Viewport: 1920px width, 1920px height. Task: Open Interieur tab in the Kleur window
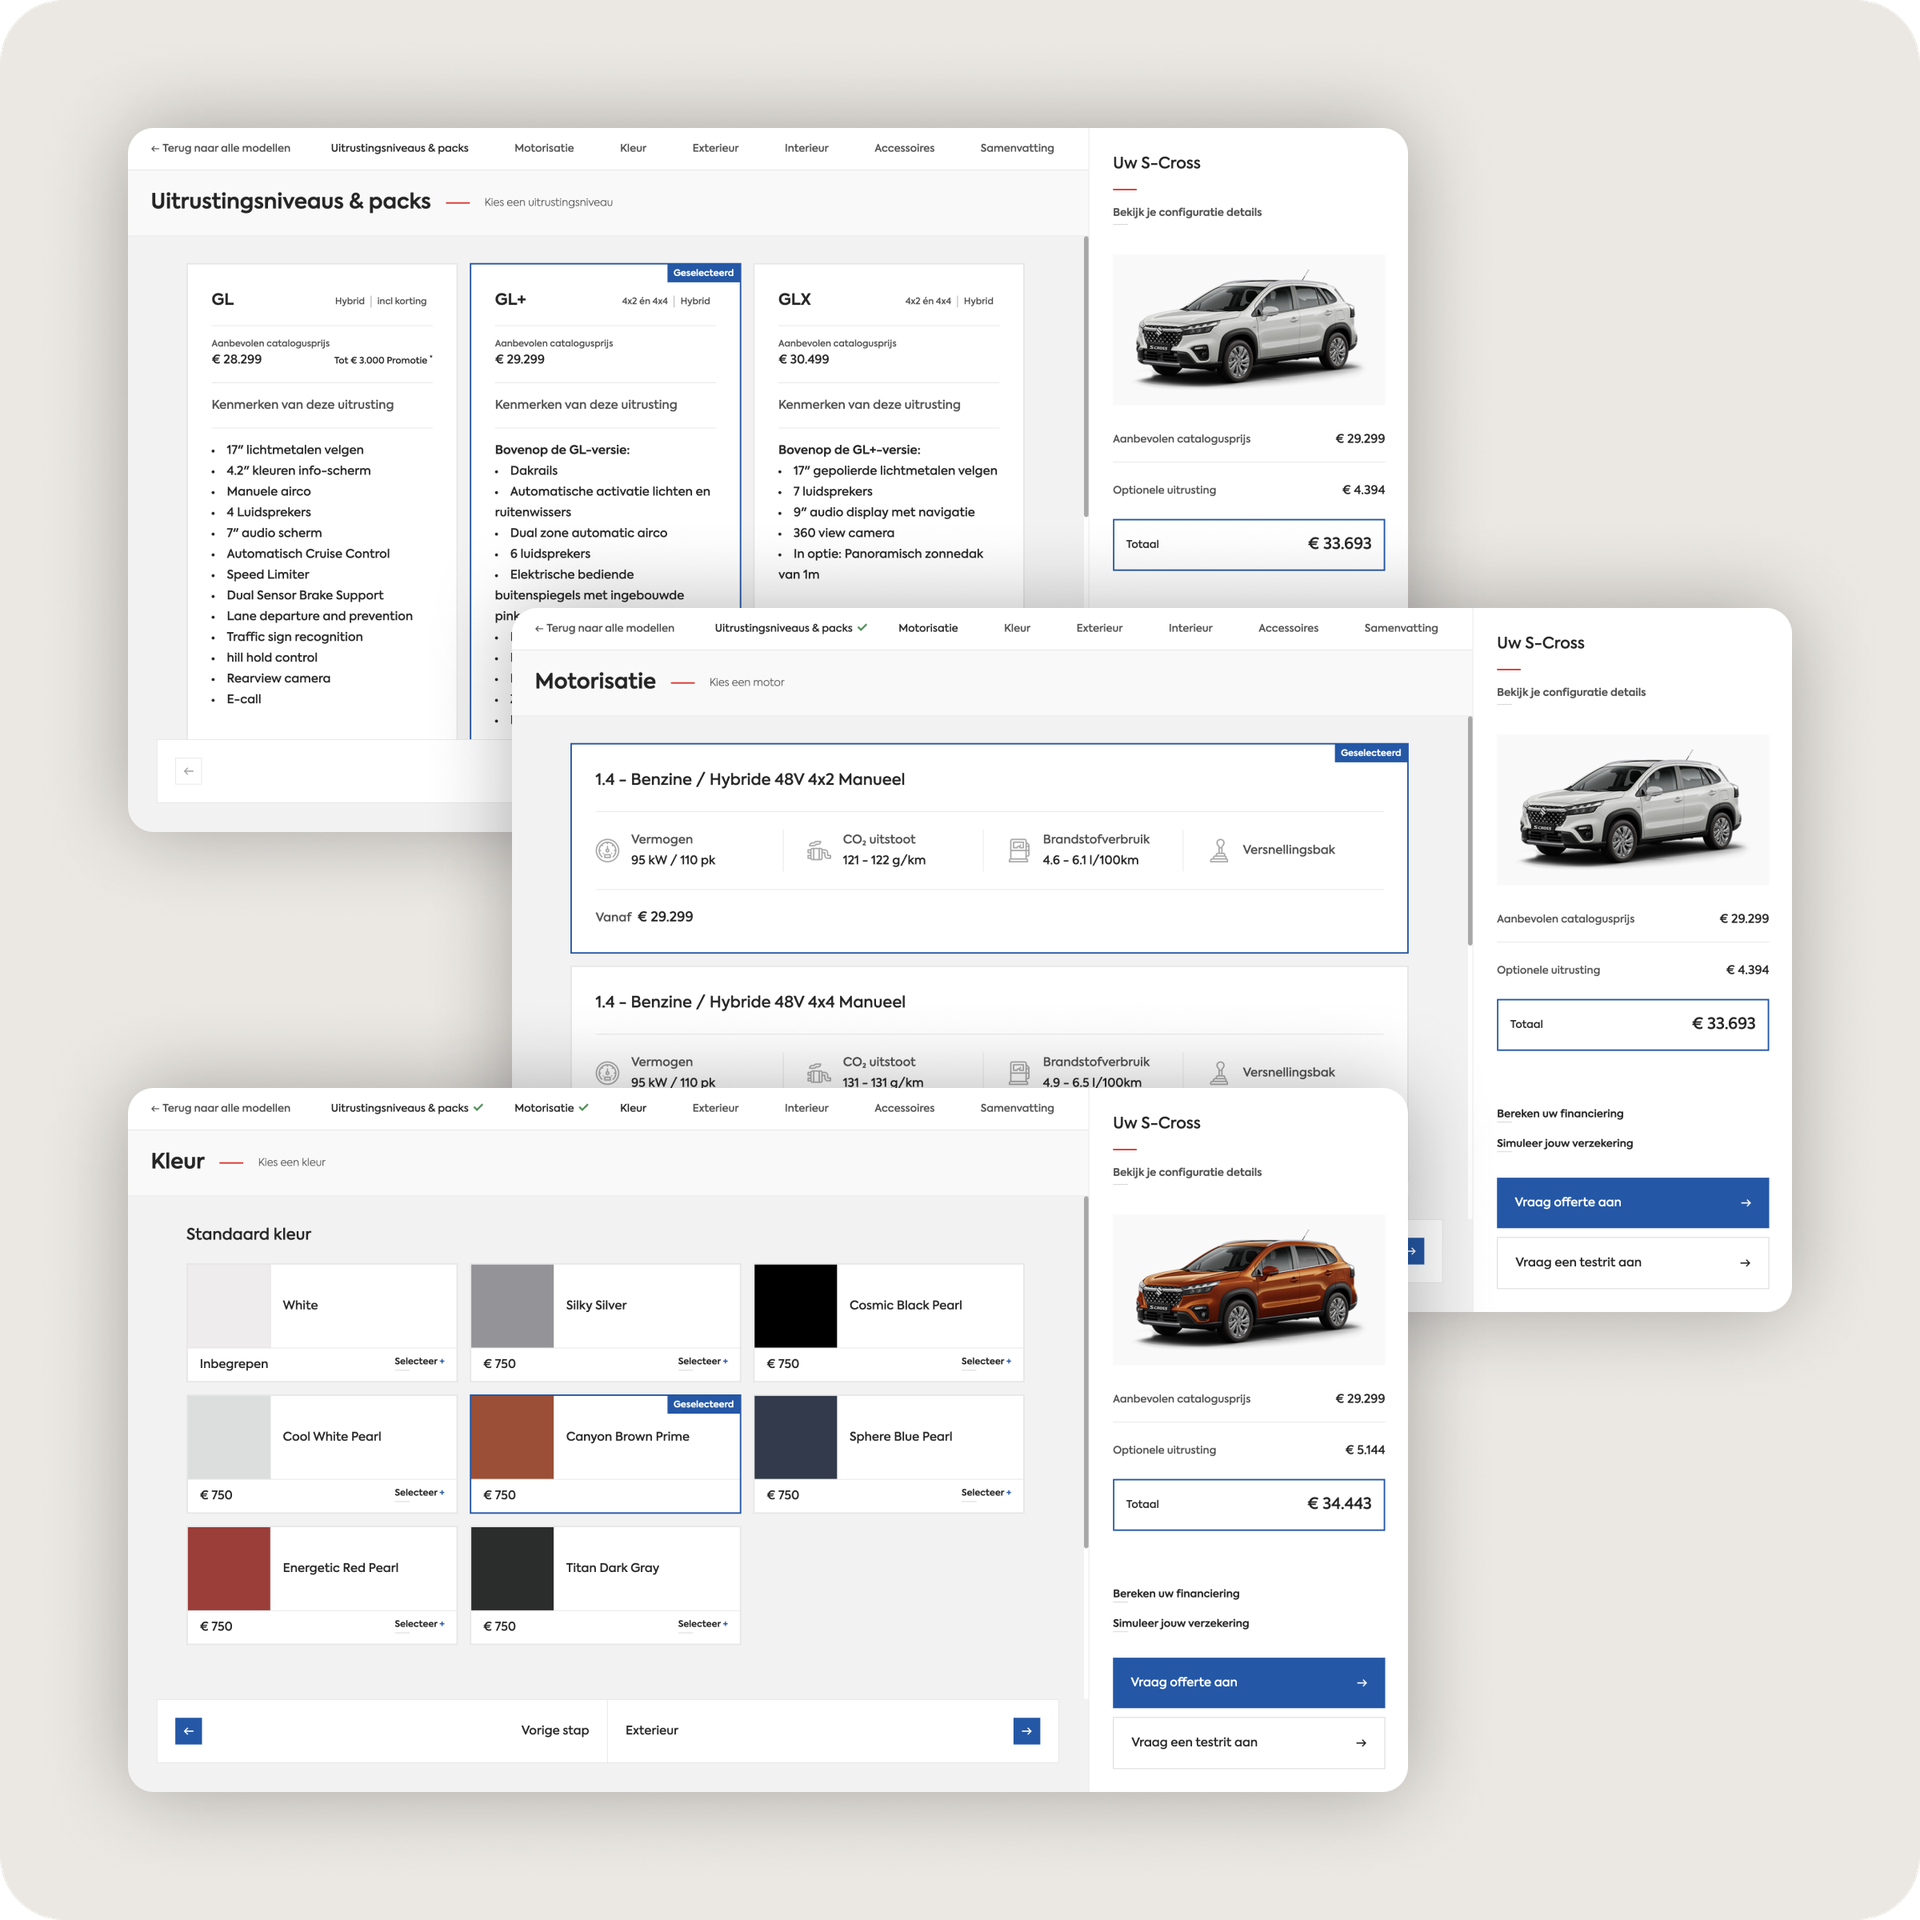pyautogui.click(x=806, y=1108)
